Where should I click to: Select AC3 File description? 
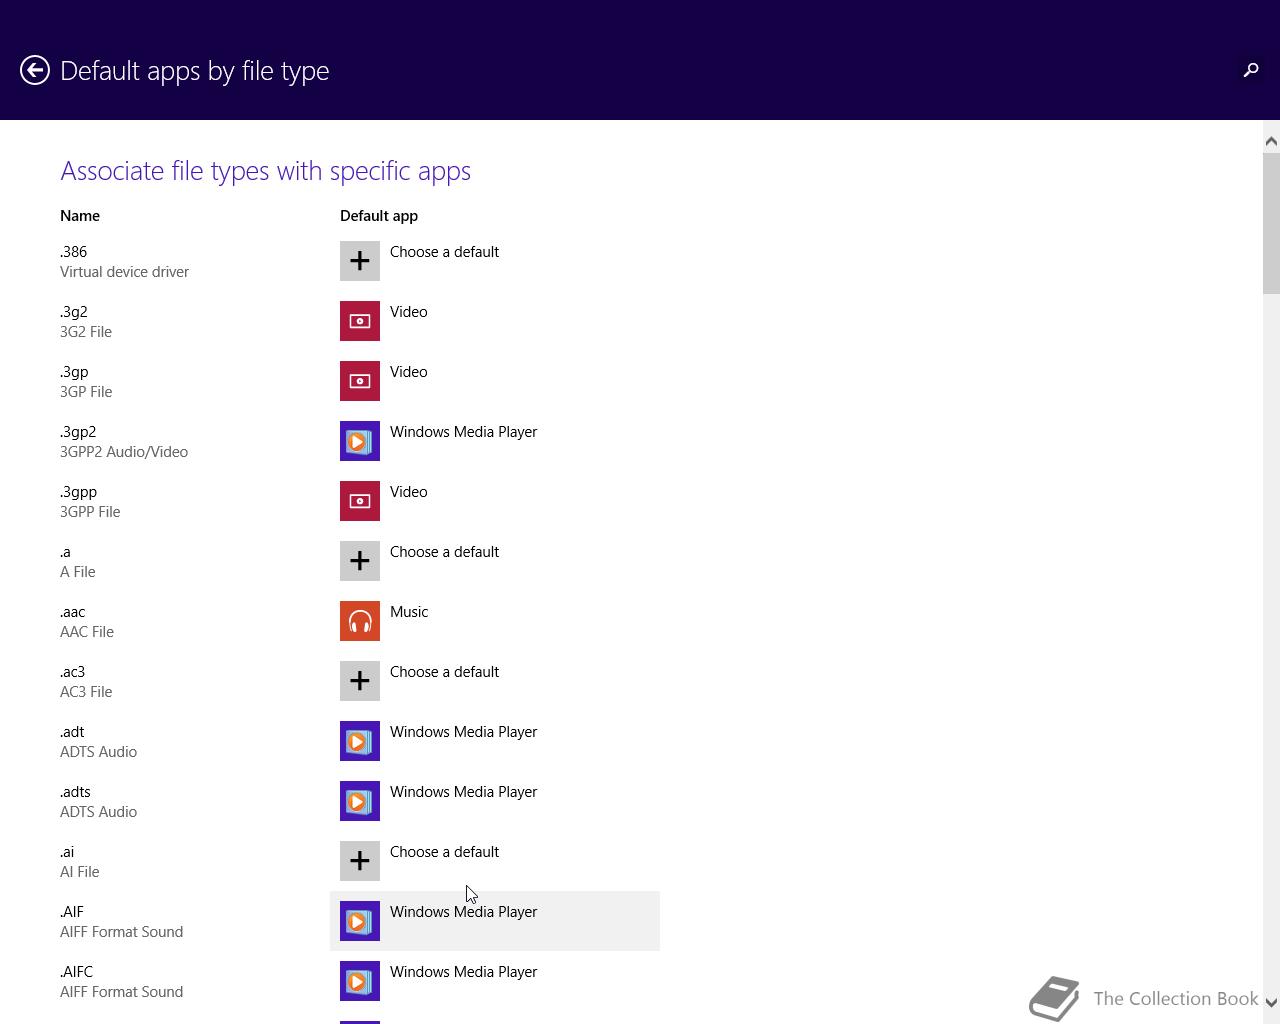86,692
